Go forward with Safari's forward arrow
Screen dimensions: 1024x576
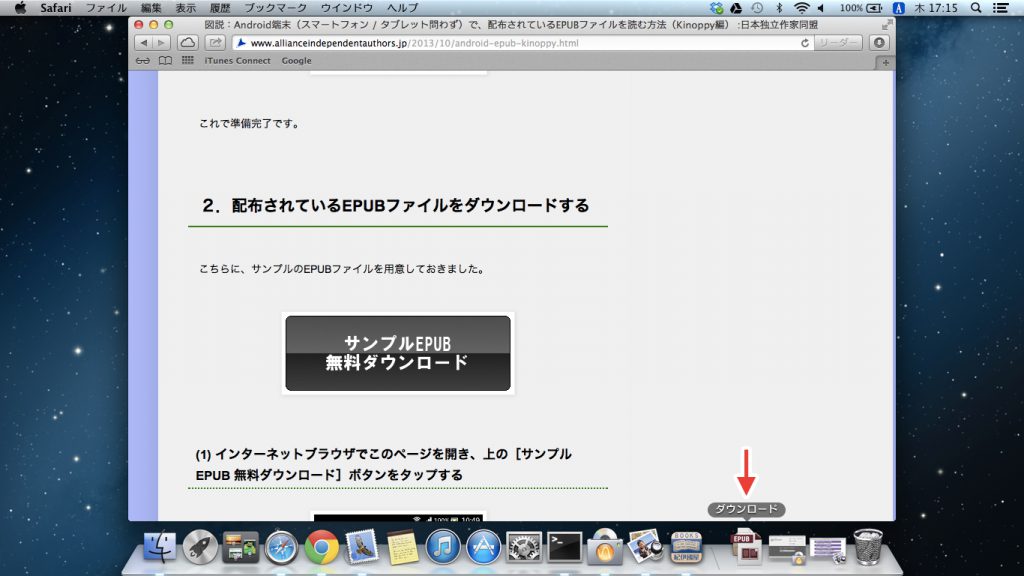point(161,43)
